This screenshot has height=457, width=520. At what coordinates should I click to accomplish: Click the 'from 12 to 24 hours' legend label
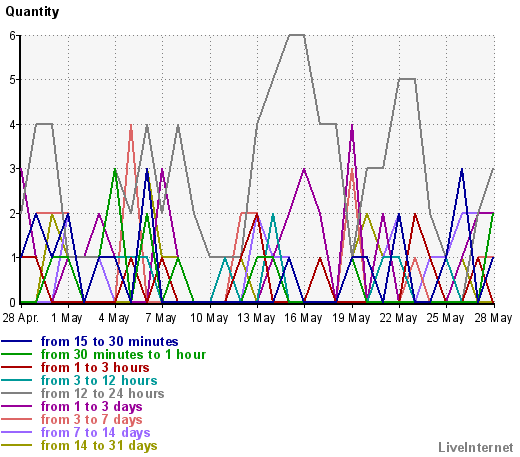[103, 393]
